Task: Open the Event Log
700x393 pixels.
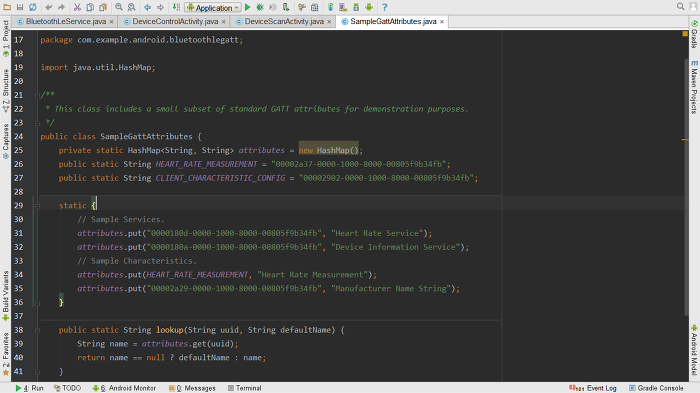Action: [593, 388]
